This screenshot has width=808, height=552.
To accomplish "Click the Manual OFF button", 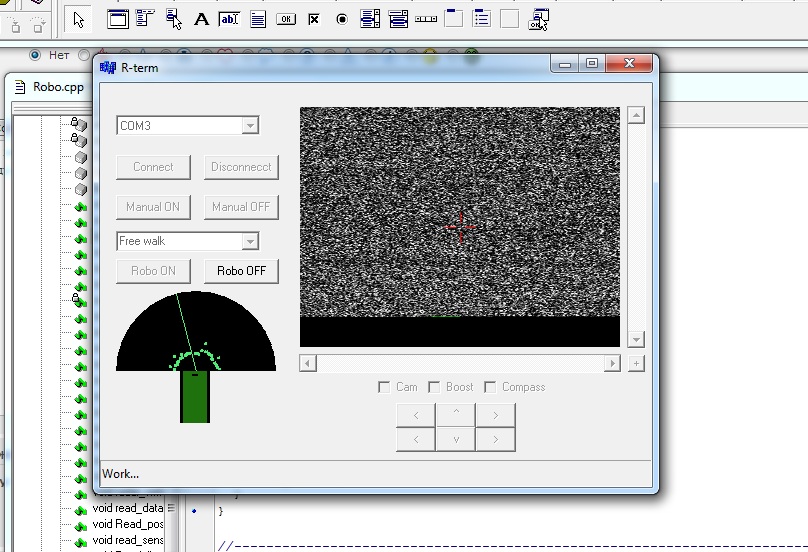I will 241,207.
